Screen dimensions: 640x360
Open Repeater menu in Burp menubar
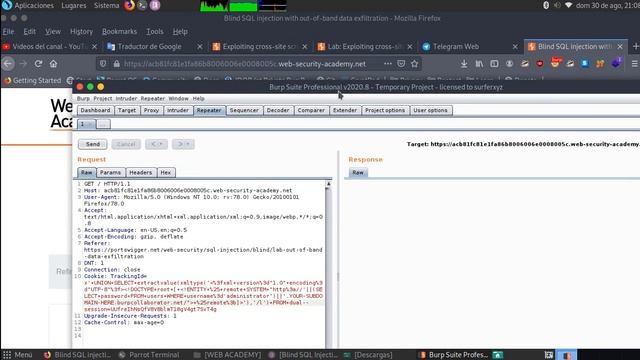[153, 99]
